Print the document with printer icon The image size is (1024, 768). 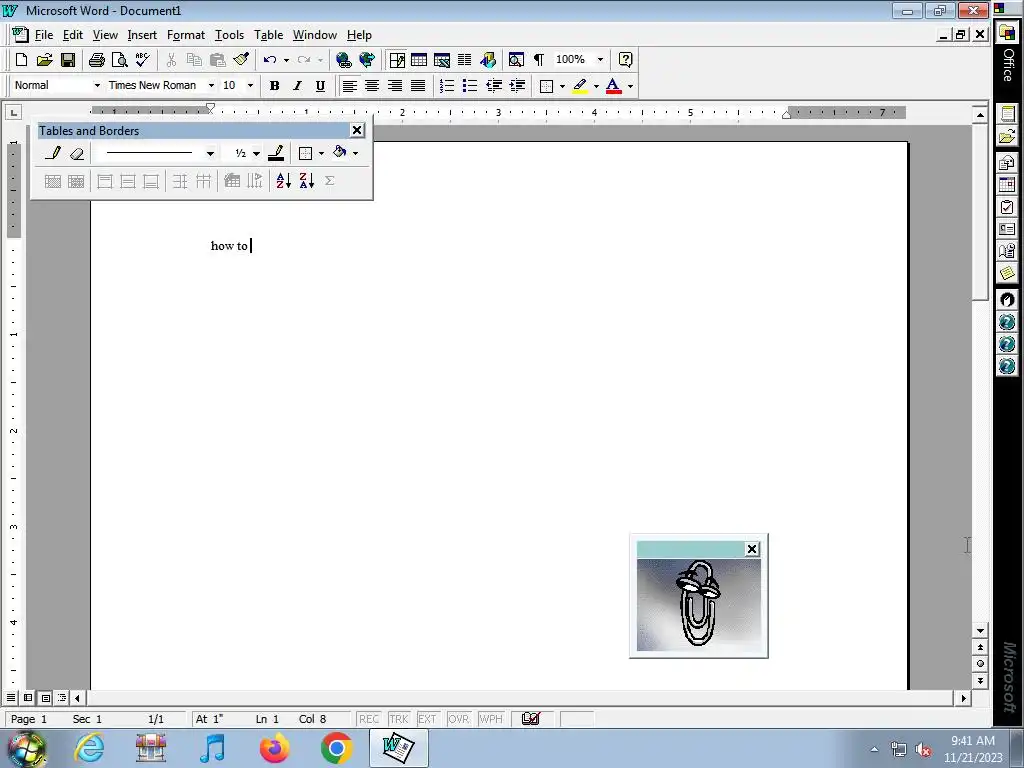pos(97,60)
